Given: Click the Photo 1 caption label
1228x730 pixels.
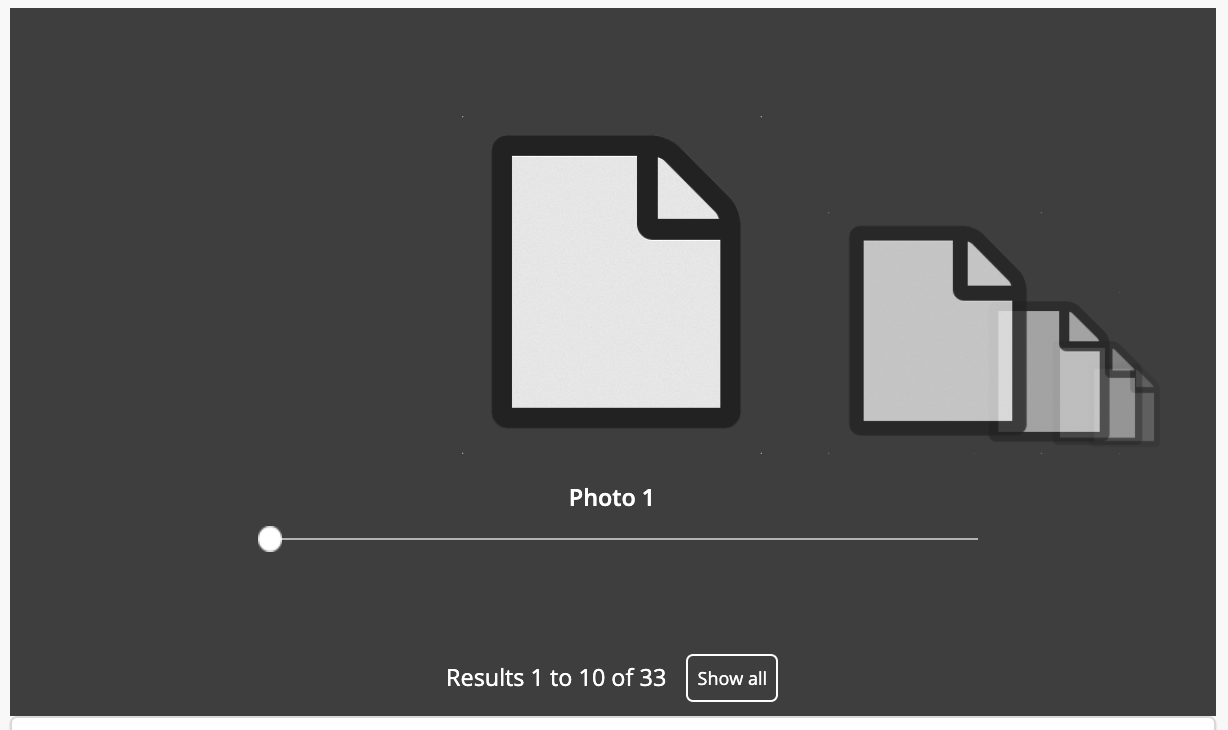Looking at the screenshot, I should tap(611, 497).
